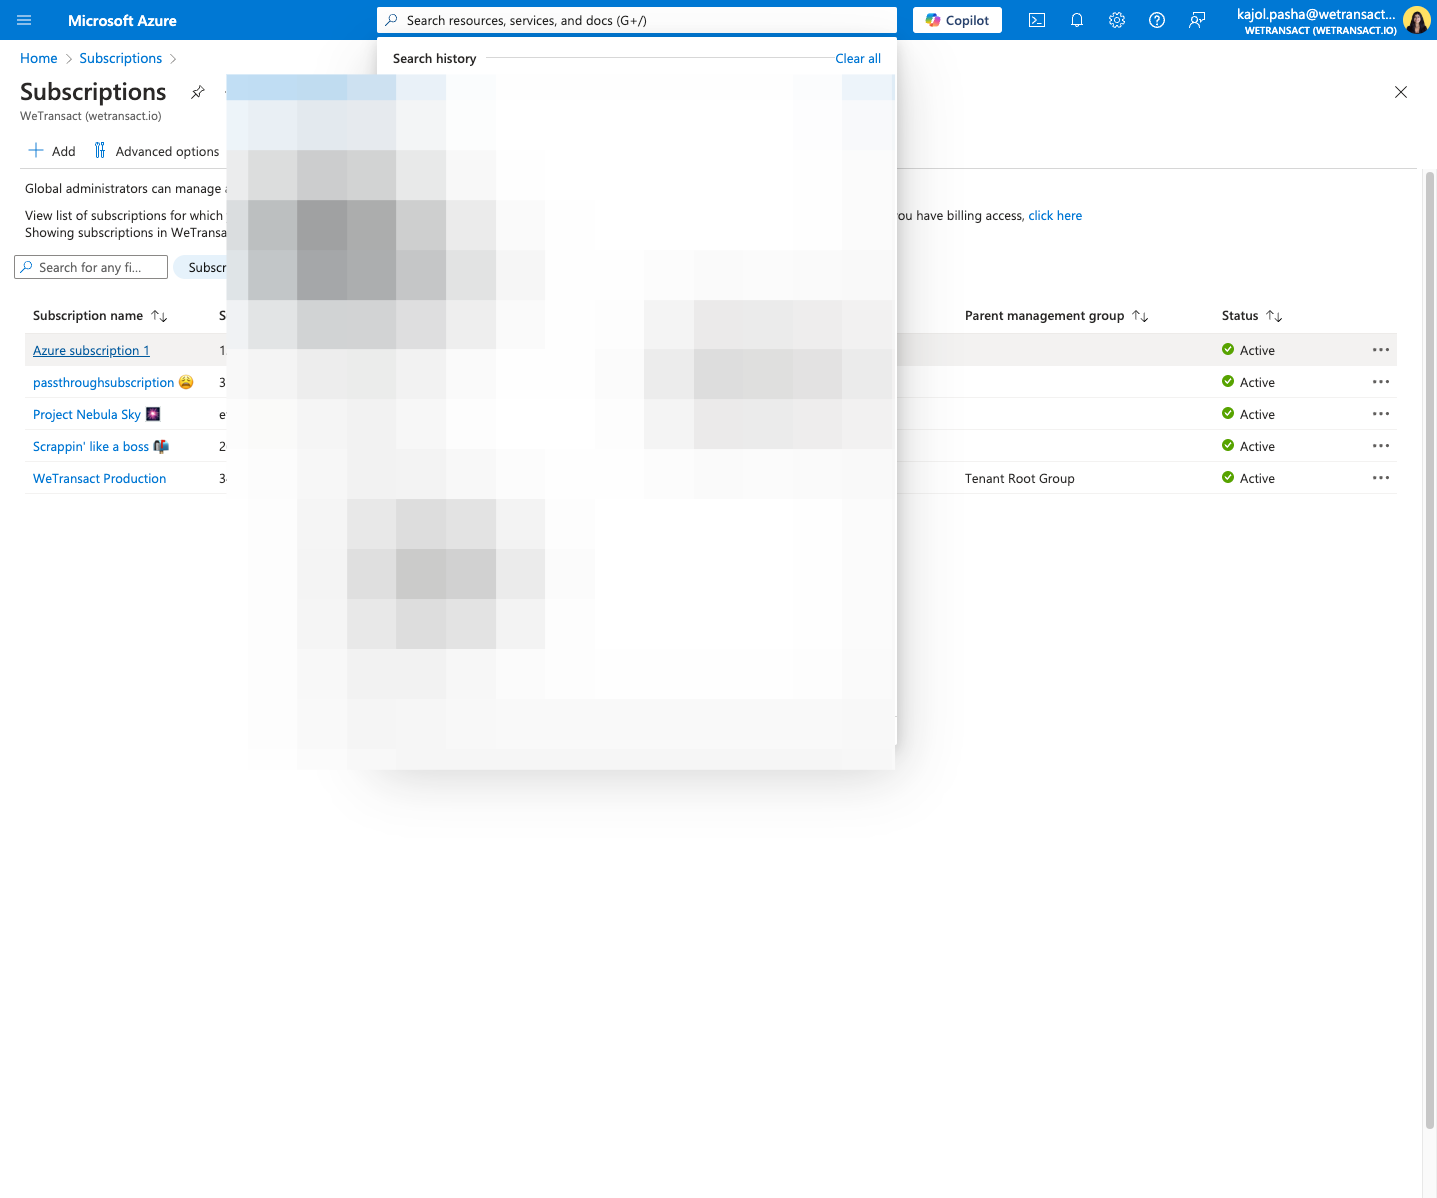Focus the global search resources box
Image resolution: width=1437 pixels, height=1198 pixels.
coord(637,20)
